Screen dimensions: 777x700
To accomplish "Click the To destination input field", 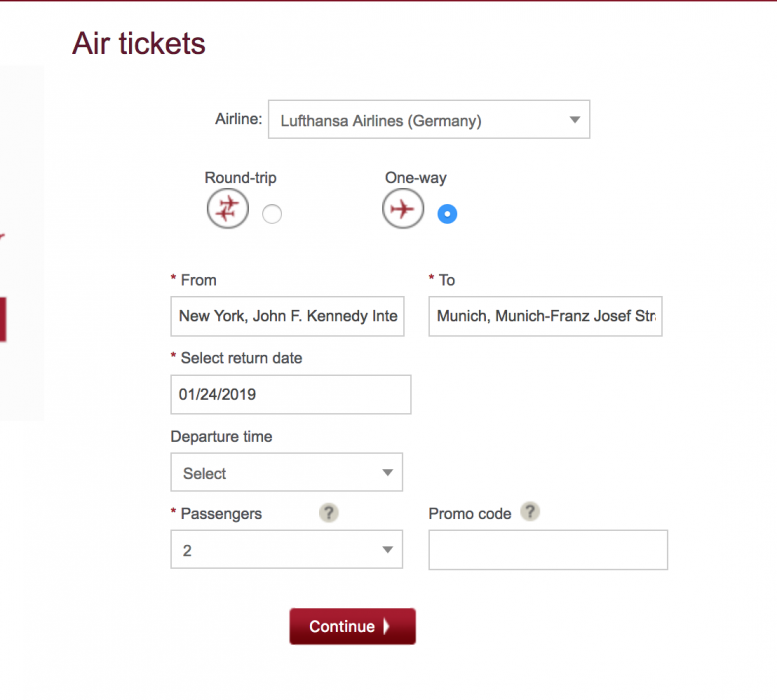I will [545, 316].
